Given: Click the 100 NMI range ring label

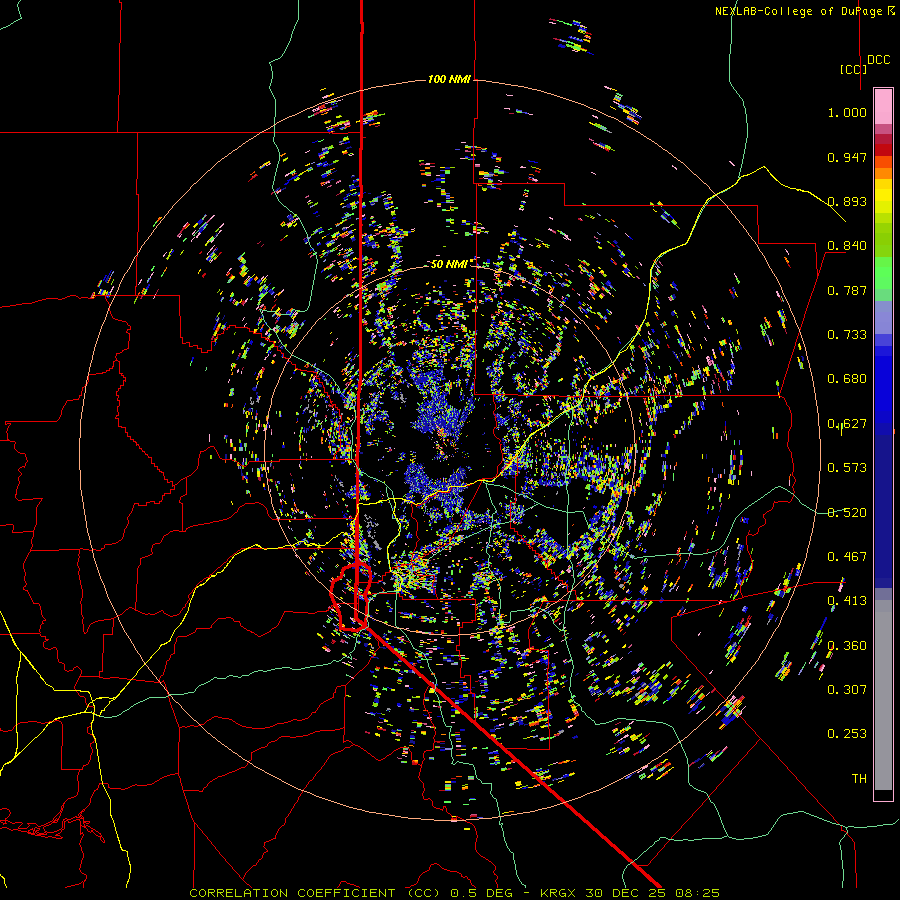Looking at the screenshot, I should (449, 79).
